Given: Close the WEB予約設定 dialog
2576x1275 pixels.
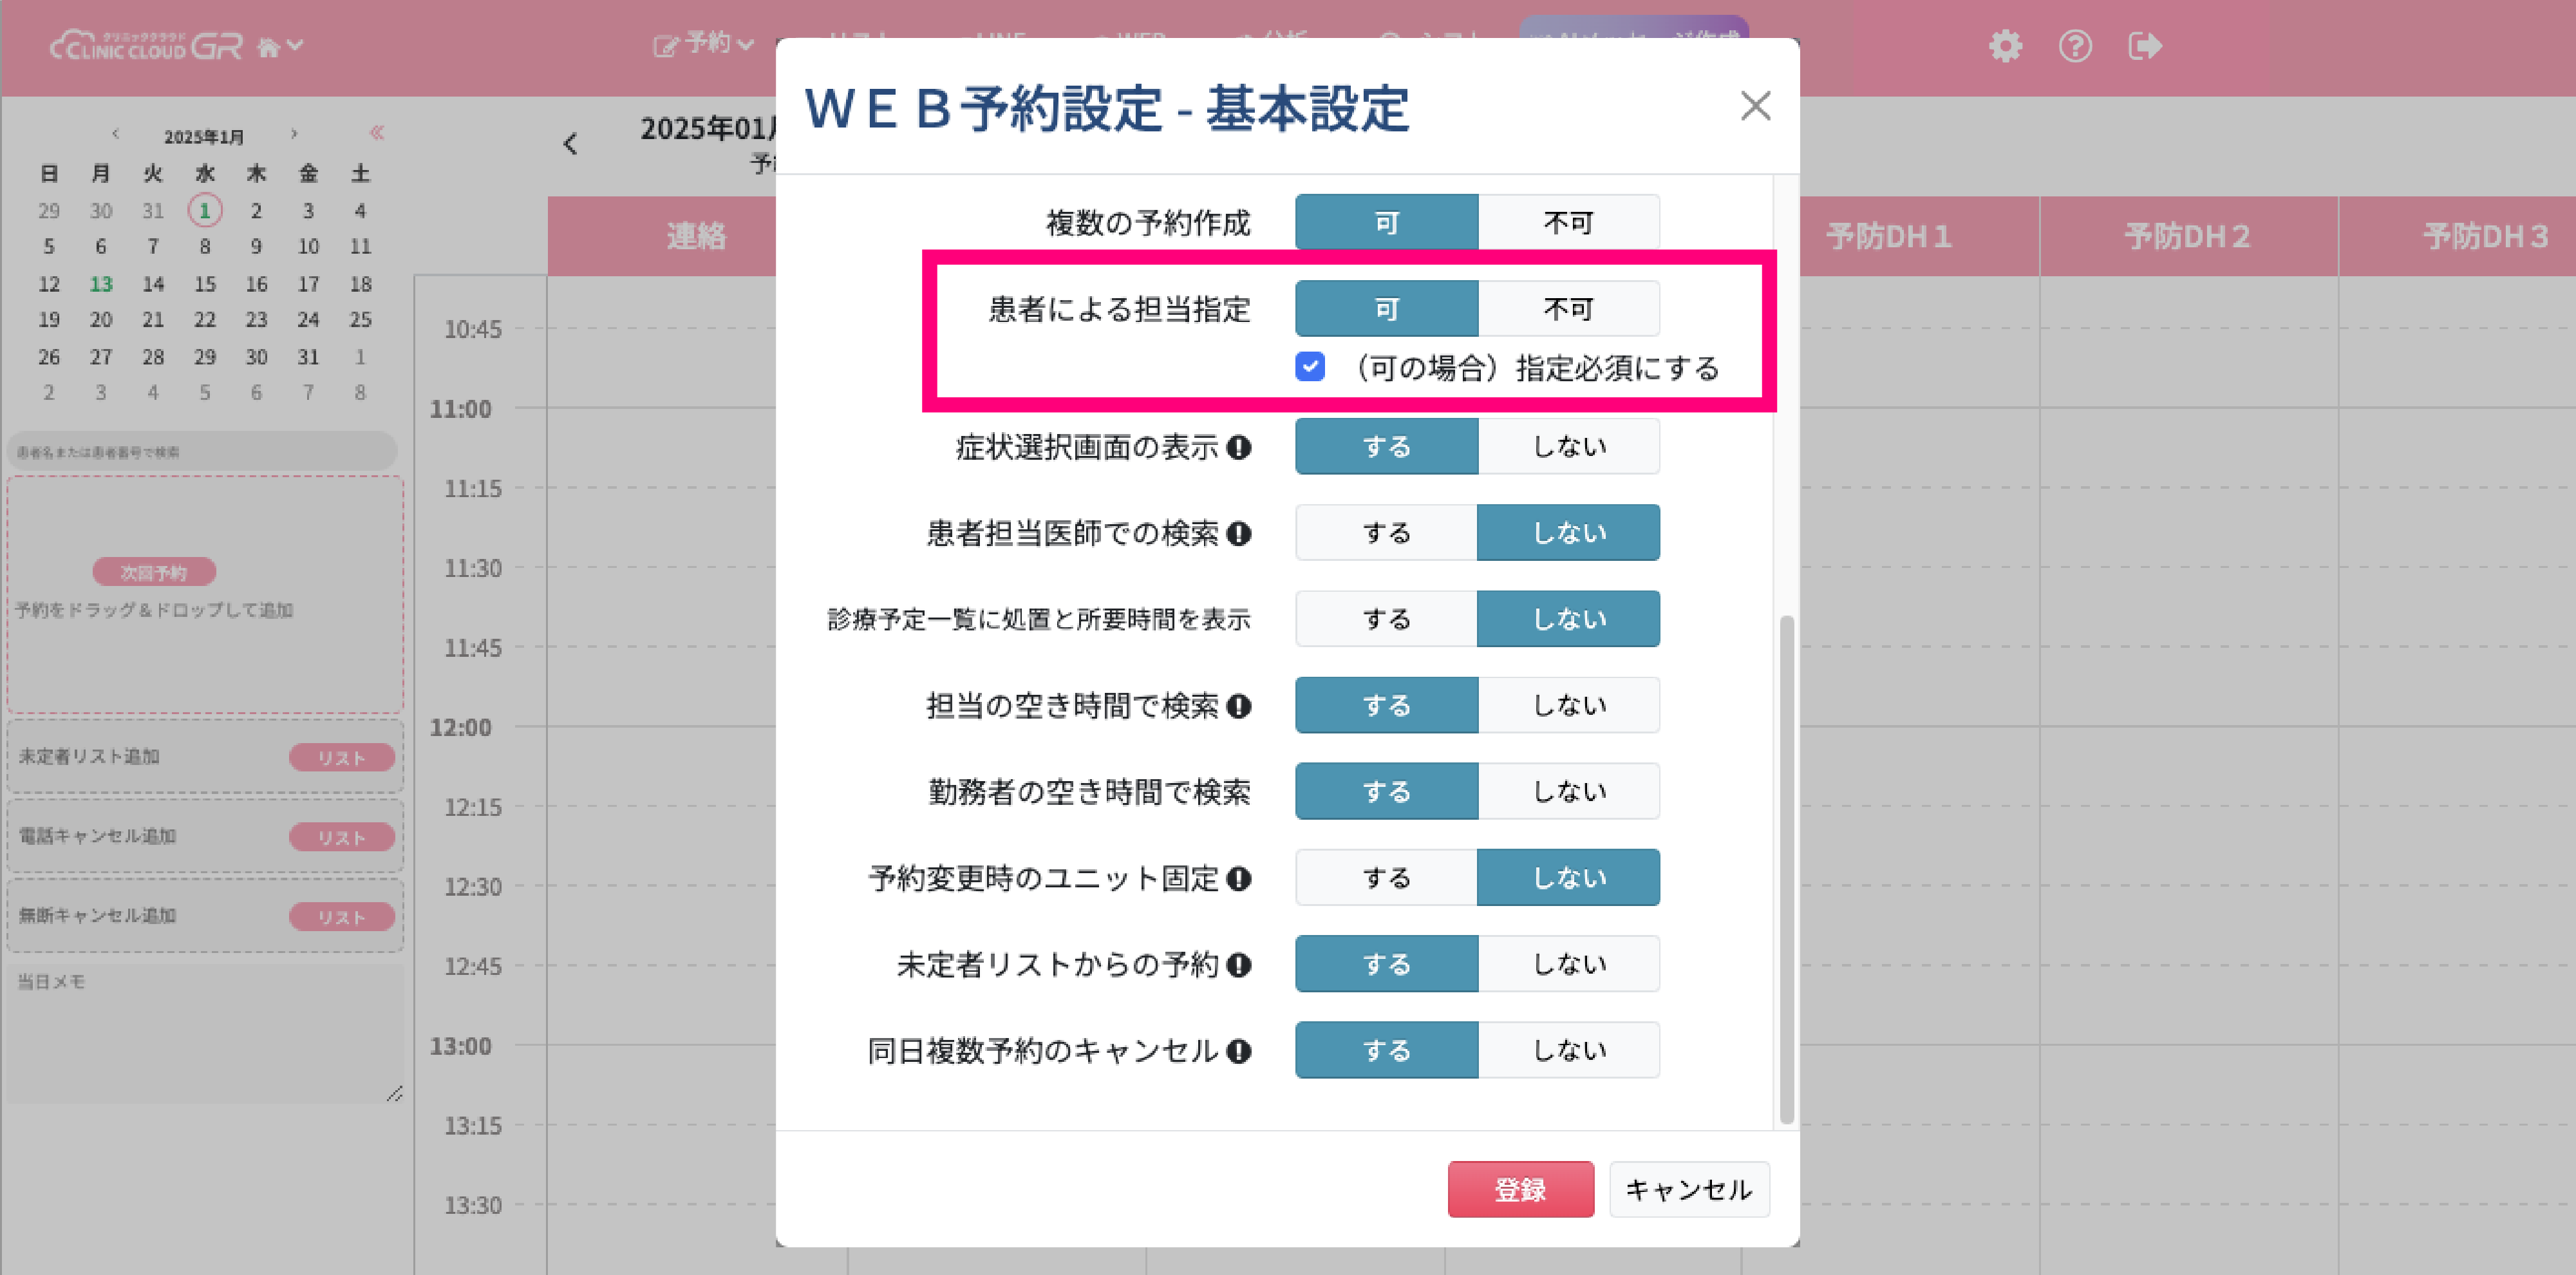Looking at the screenshot, I should (x=1755, y=106).
